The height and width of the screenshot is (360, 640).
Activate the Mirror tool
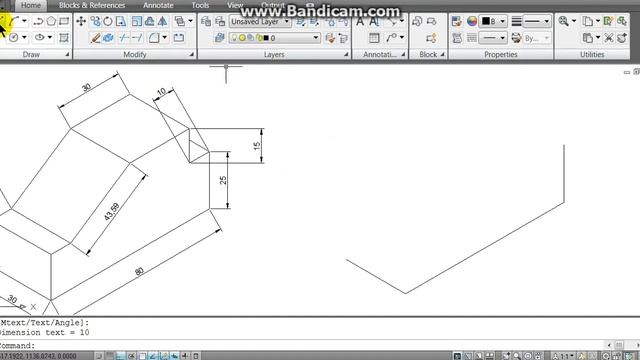(x=162, y=21)
